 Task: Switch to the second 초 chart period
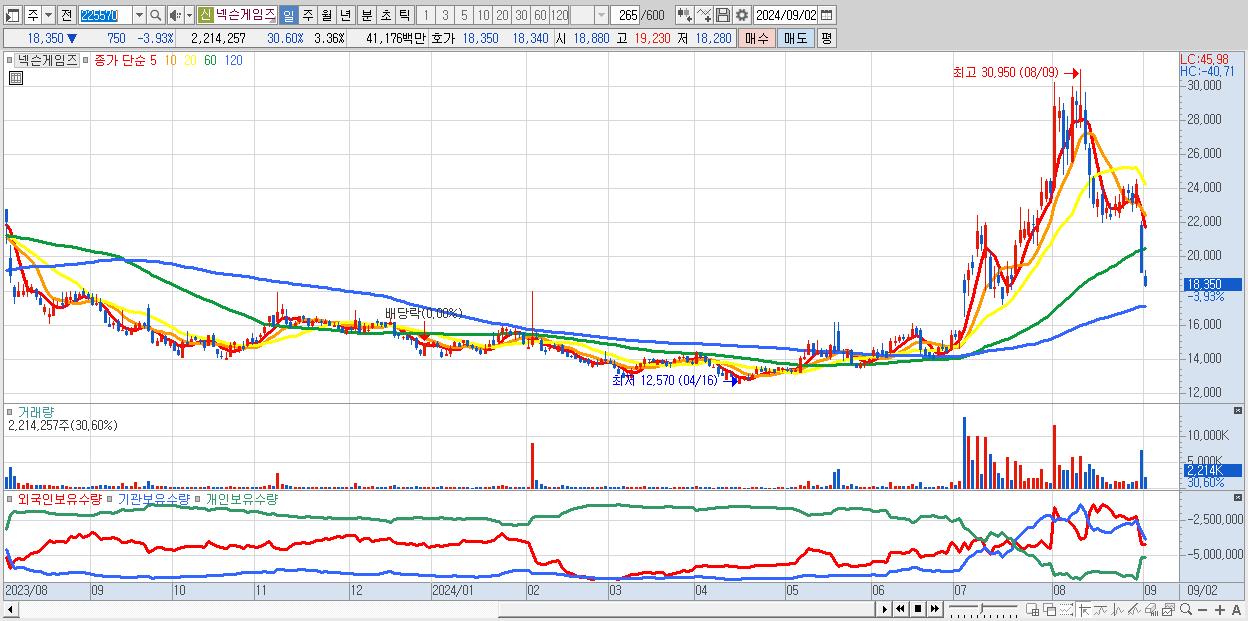click(385, 15)
